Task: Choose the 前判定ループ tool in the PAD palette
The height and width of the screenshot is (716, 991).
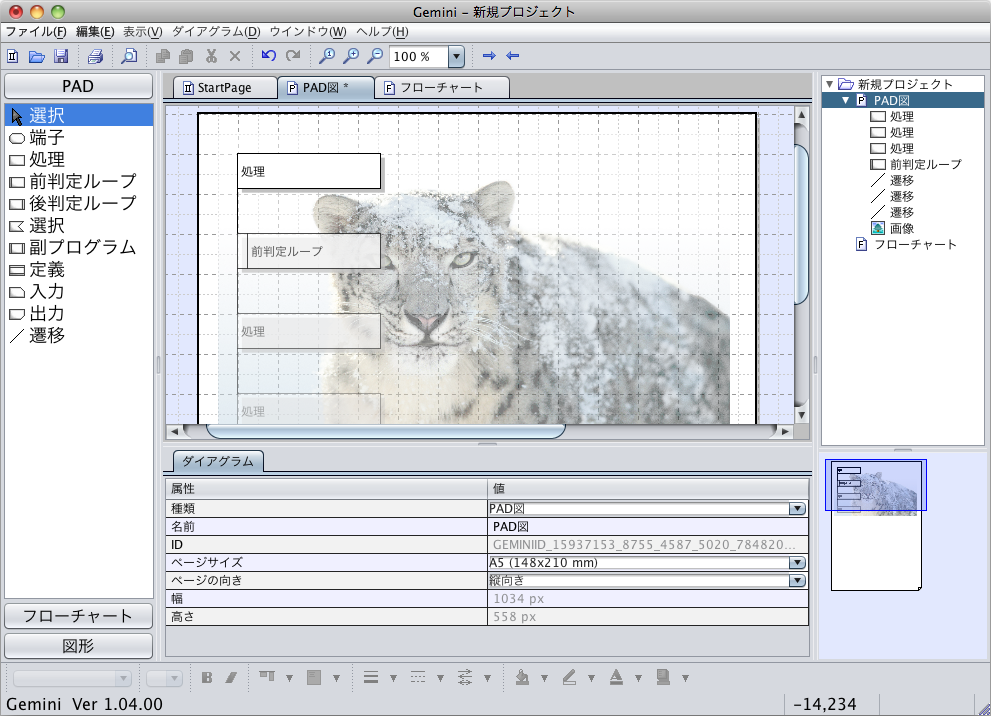Action: click(79, 182)
